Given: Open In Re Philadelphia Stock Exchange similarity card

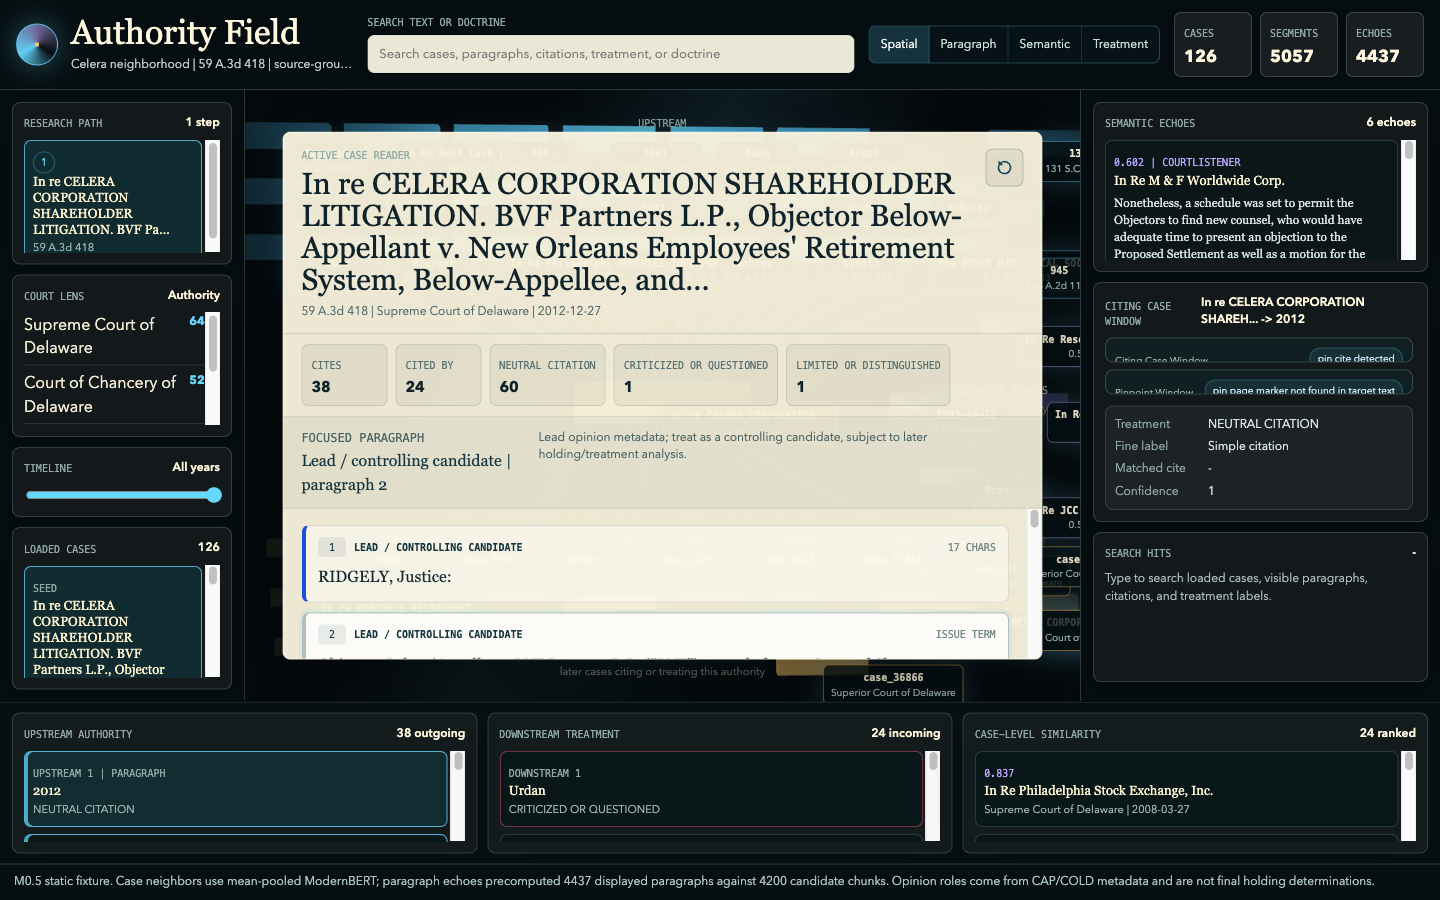Looking at the screenshot, I should [1186, 790].
